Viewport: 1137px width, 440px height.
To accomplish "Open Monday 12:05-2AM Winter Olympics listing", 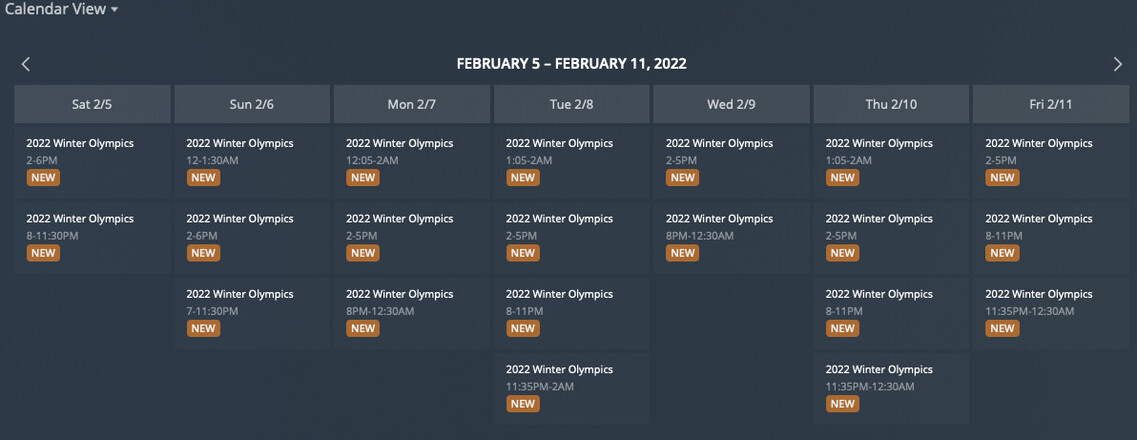I will tap(411, 160).
